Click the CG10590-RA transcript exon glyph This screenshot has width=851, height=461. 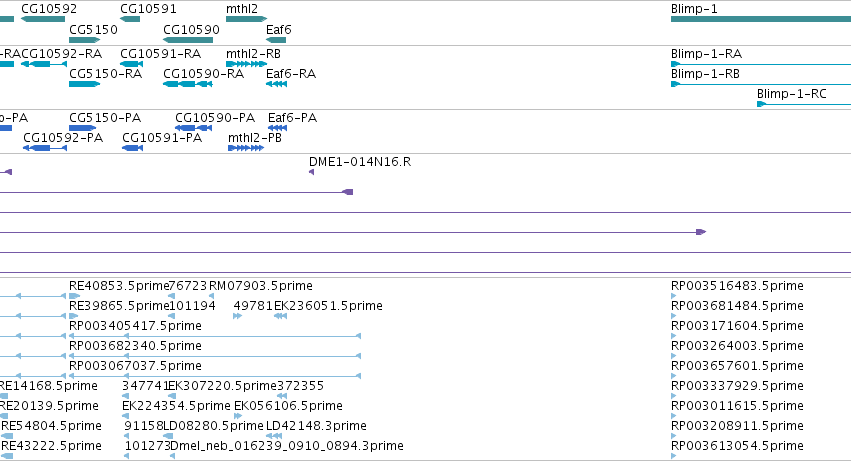point(188,84)
